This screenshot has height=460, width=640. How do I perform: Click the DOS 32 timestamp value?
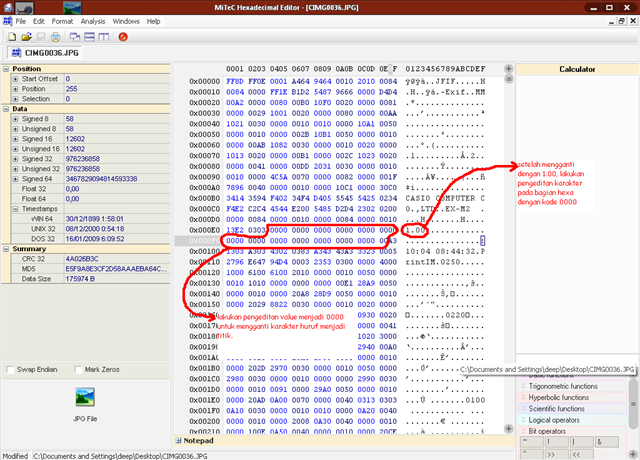(x=94, y=239)
